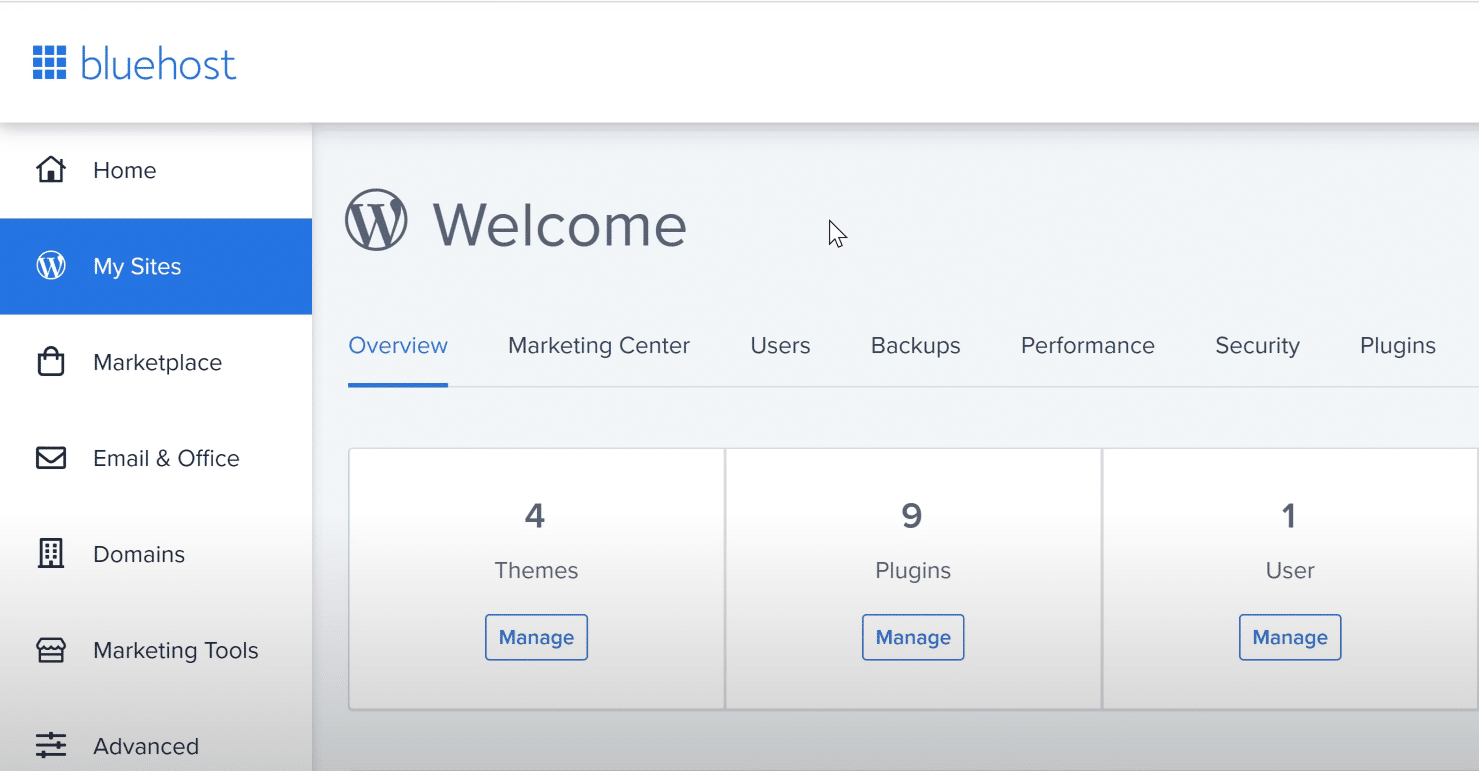
Task: Switch to the Marketing Center tab
Action: [599, 346]
